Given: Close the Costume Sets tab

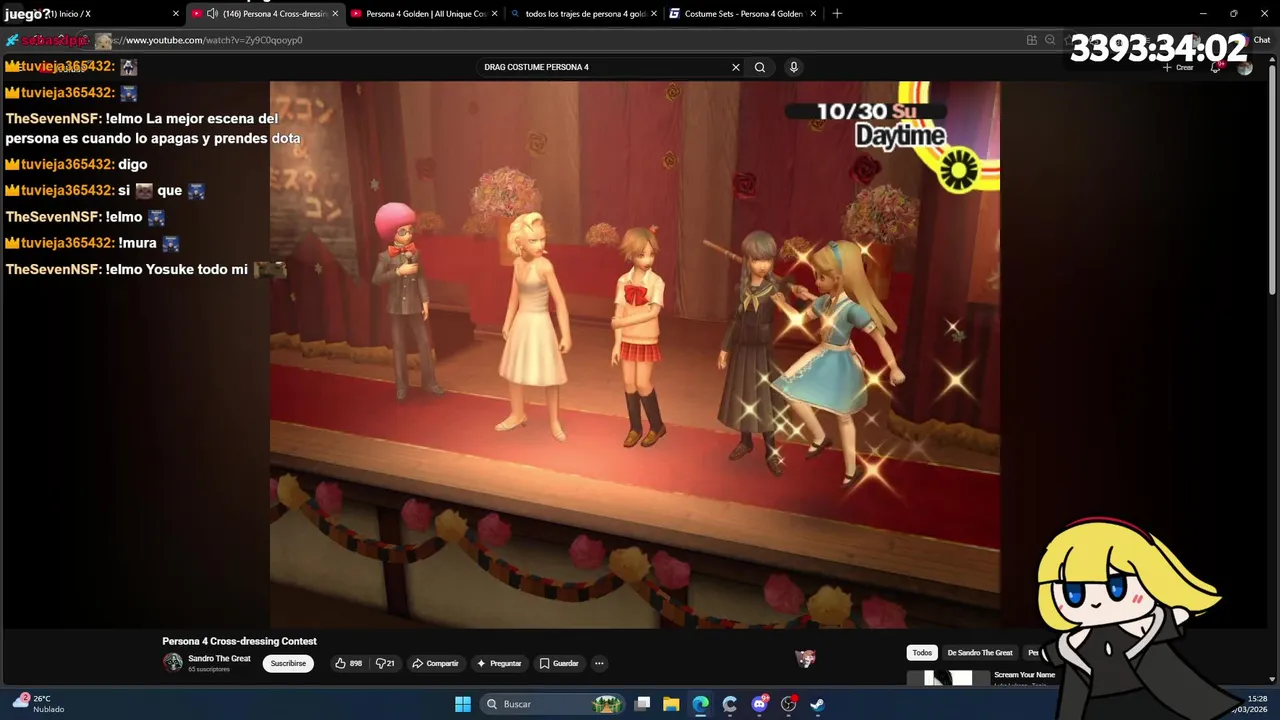Looking at the screenshot, I should 813,14.
